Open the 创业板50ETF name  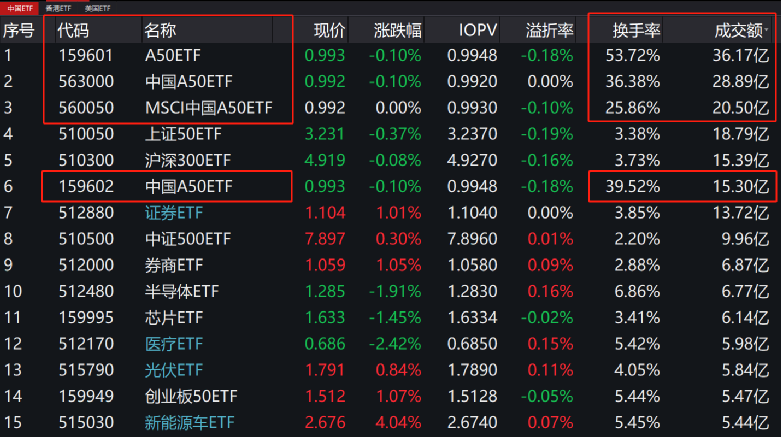click(x=191, y=396)
